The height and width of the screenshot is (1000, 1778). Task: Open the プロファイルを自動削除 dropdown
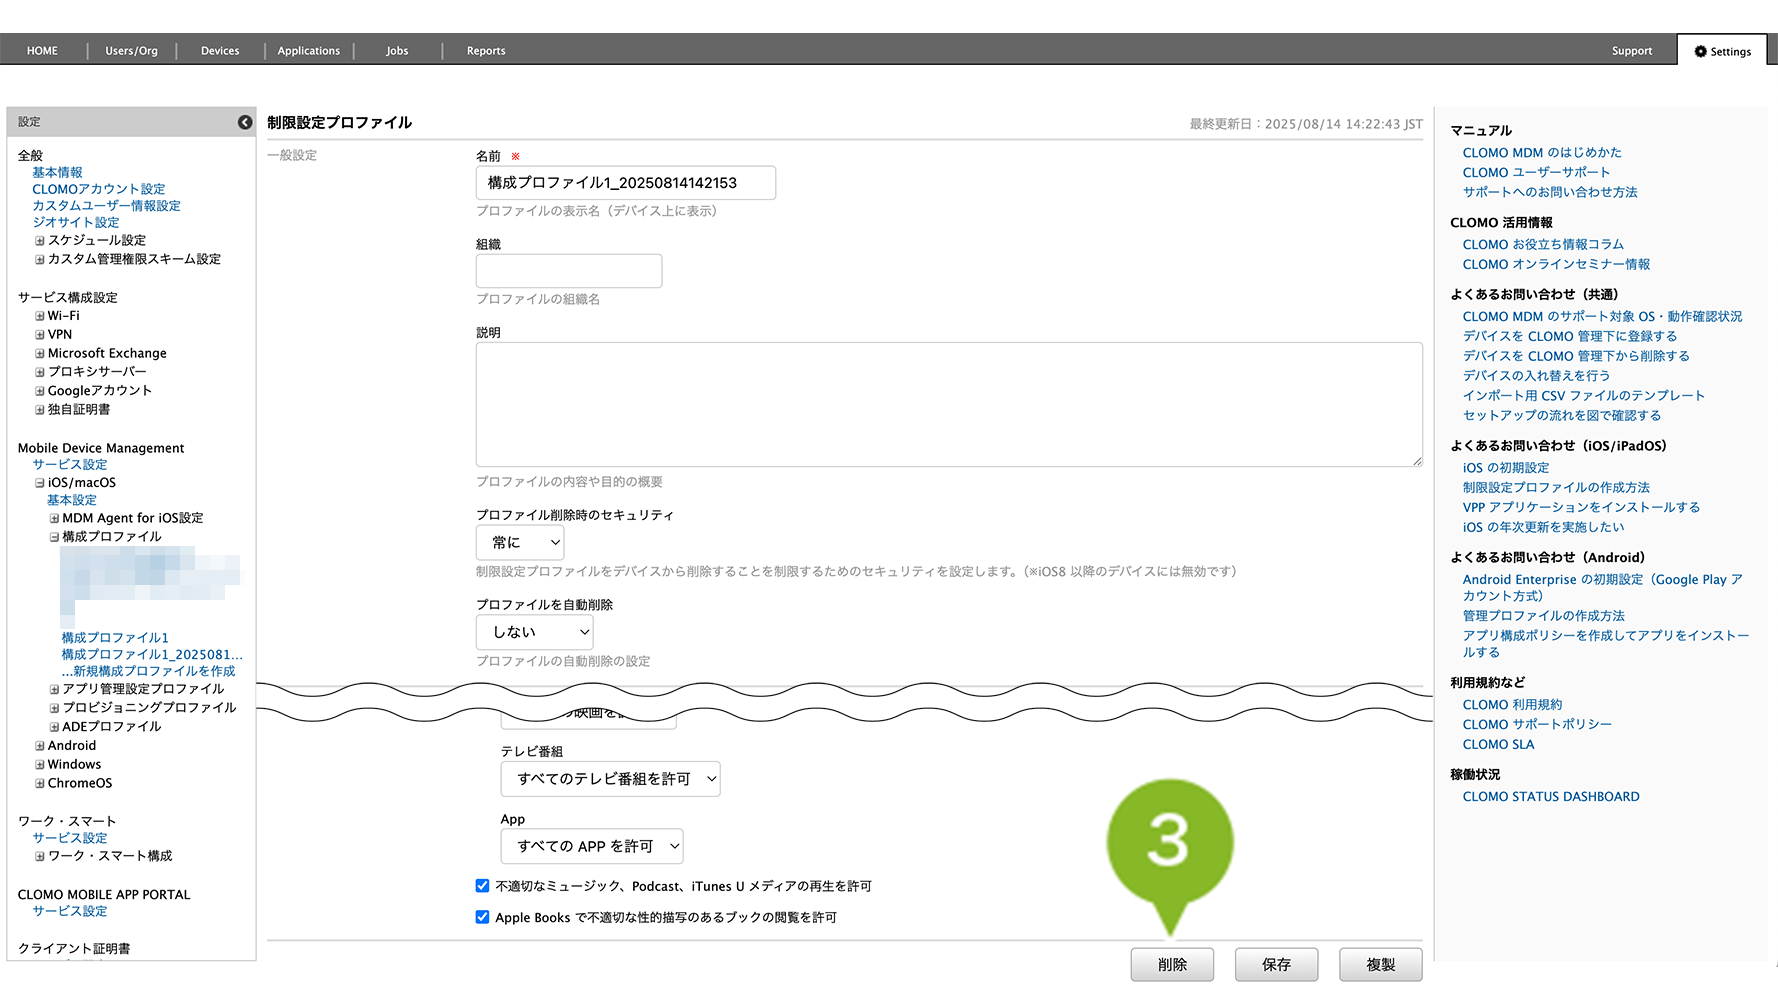(534, 632)
